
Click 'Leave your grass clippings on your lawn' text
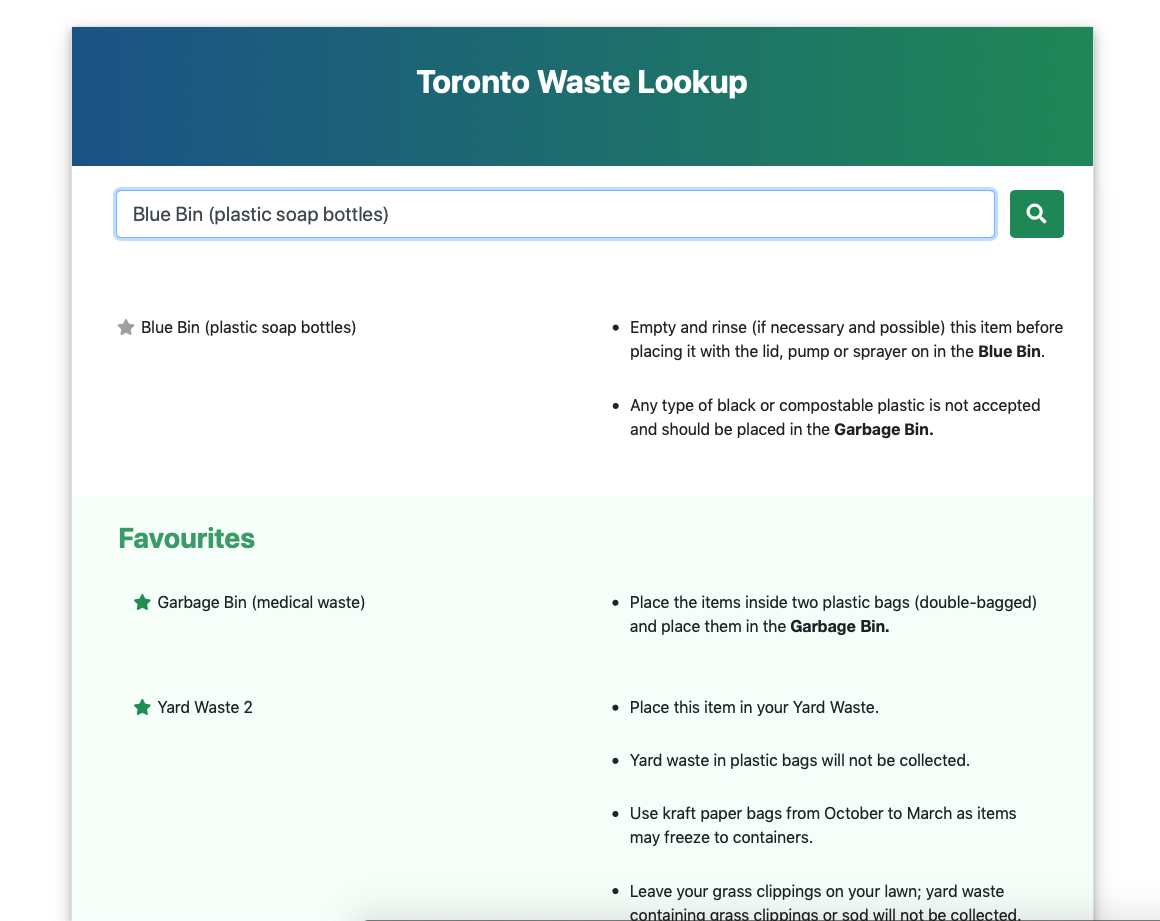[x=825, y=903]
